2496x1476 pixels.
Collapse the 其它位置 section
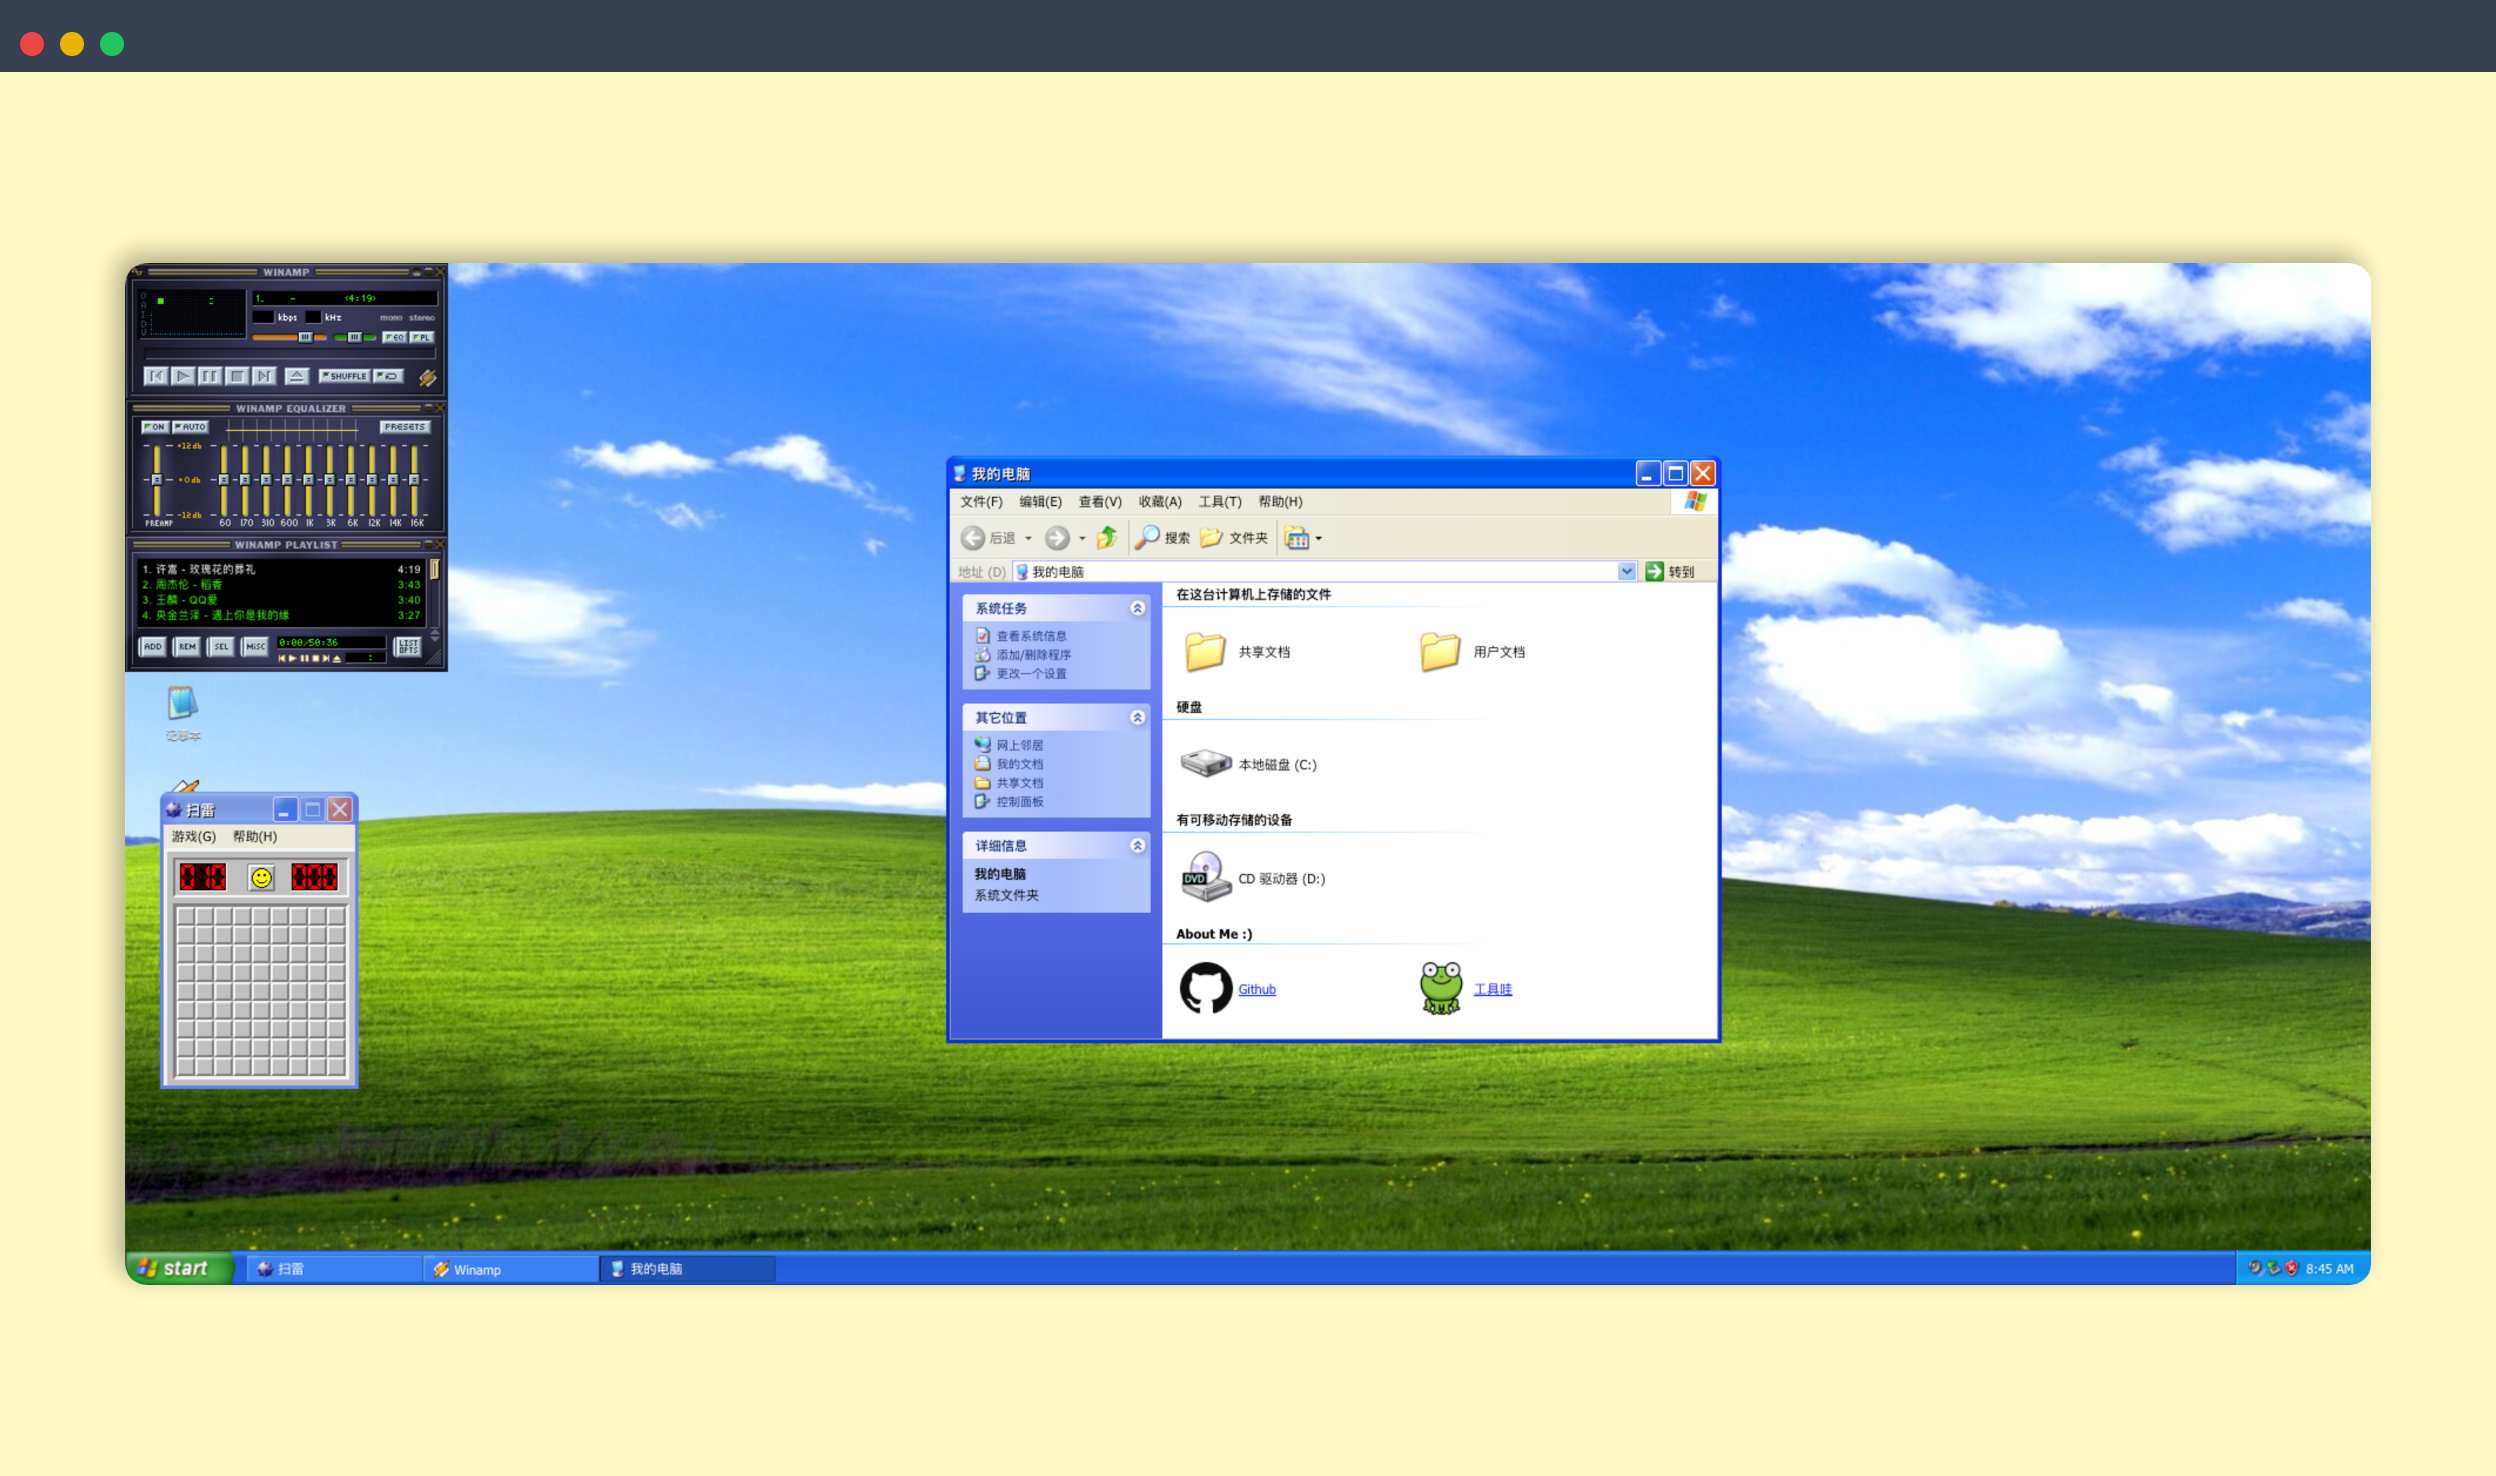(1137, 717)
